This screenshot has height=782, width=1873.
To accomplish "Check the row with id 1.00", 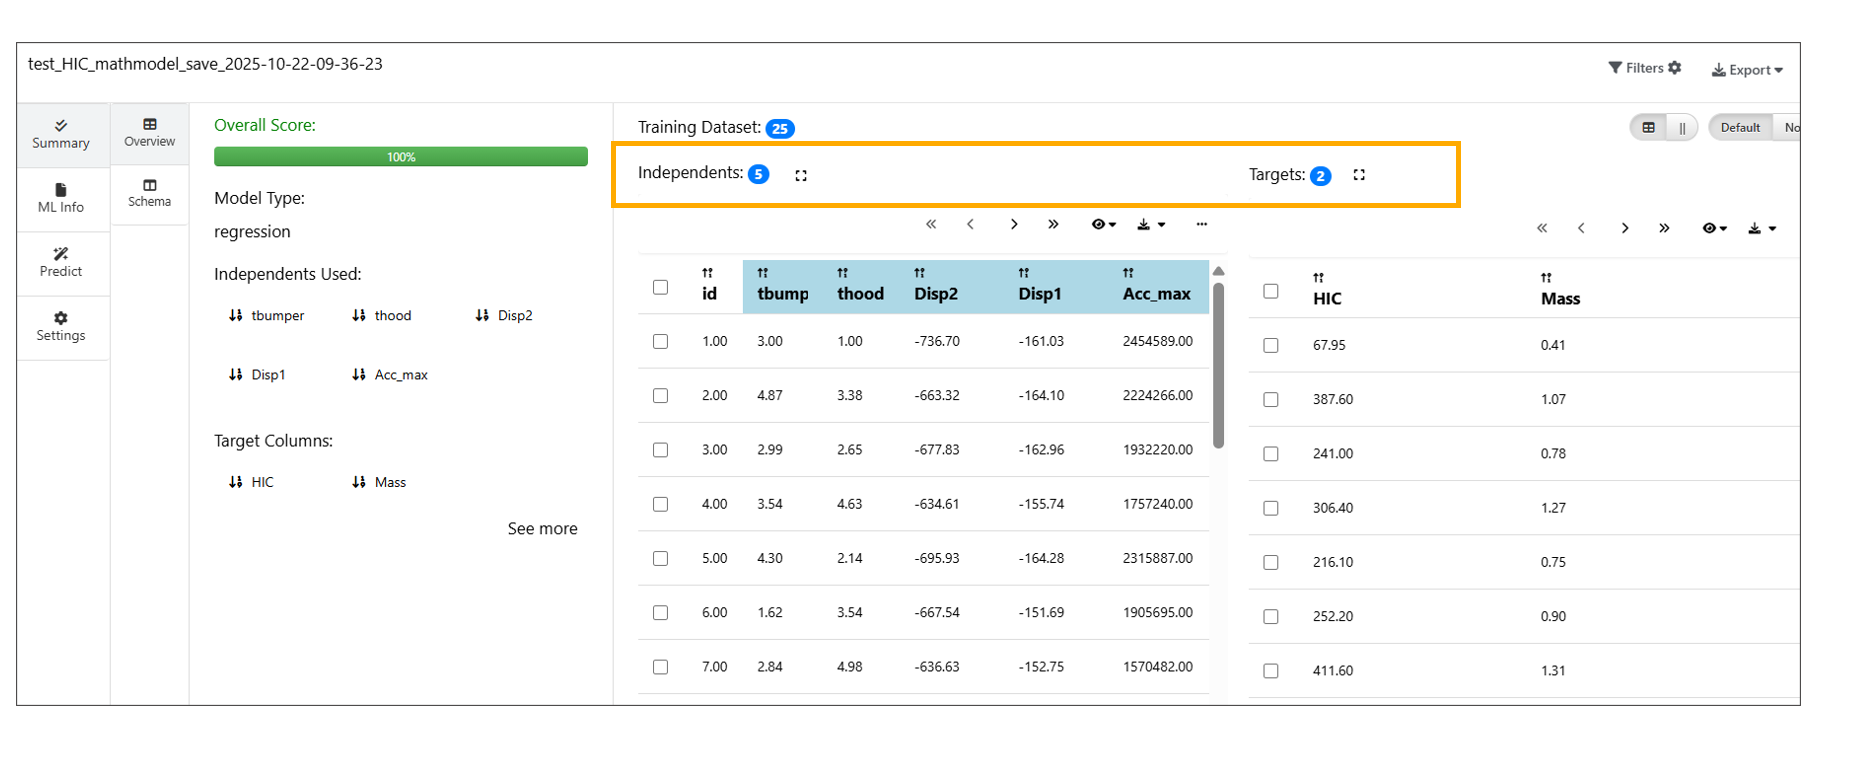I will tap(660, 341).
